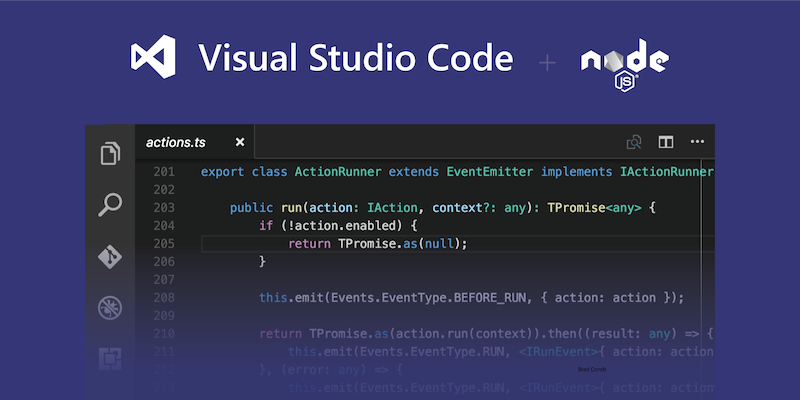Image resolution: width=800 pixels, height=400 pixels.
Task: Click 'this' keyword on line 208
Action: pos(273,297)
